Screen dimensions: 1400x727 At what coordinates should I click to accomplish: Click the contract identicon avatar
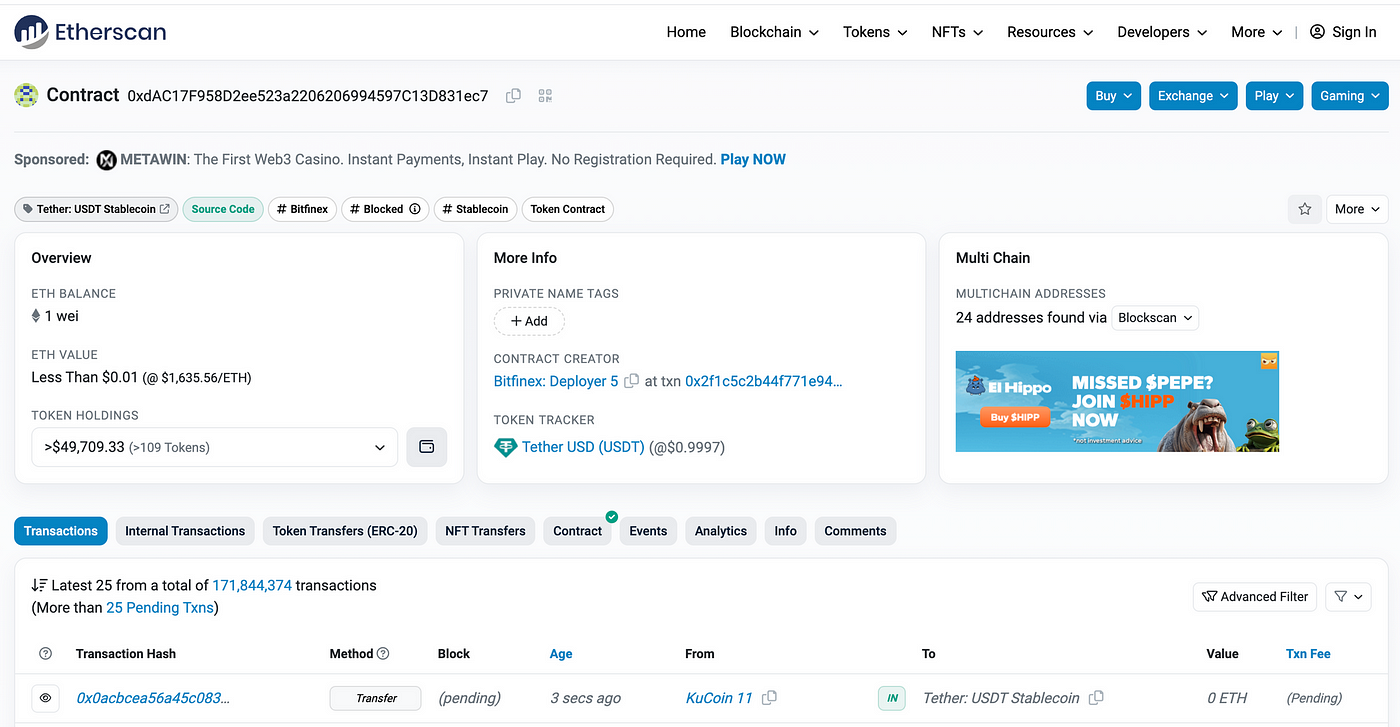click(x=26, y=95)
